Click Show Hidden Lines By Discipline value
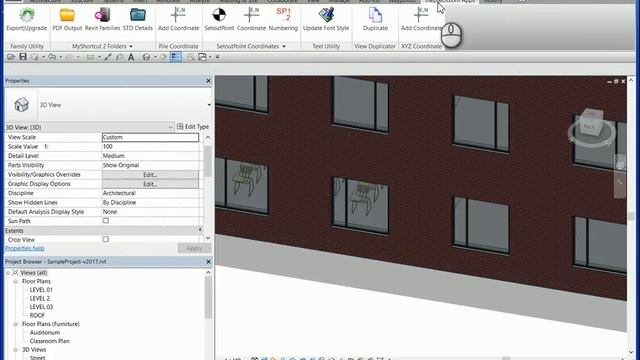640x360 pixels. (150, 202)
